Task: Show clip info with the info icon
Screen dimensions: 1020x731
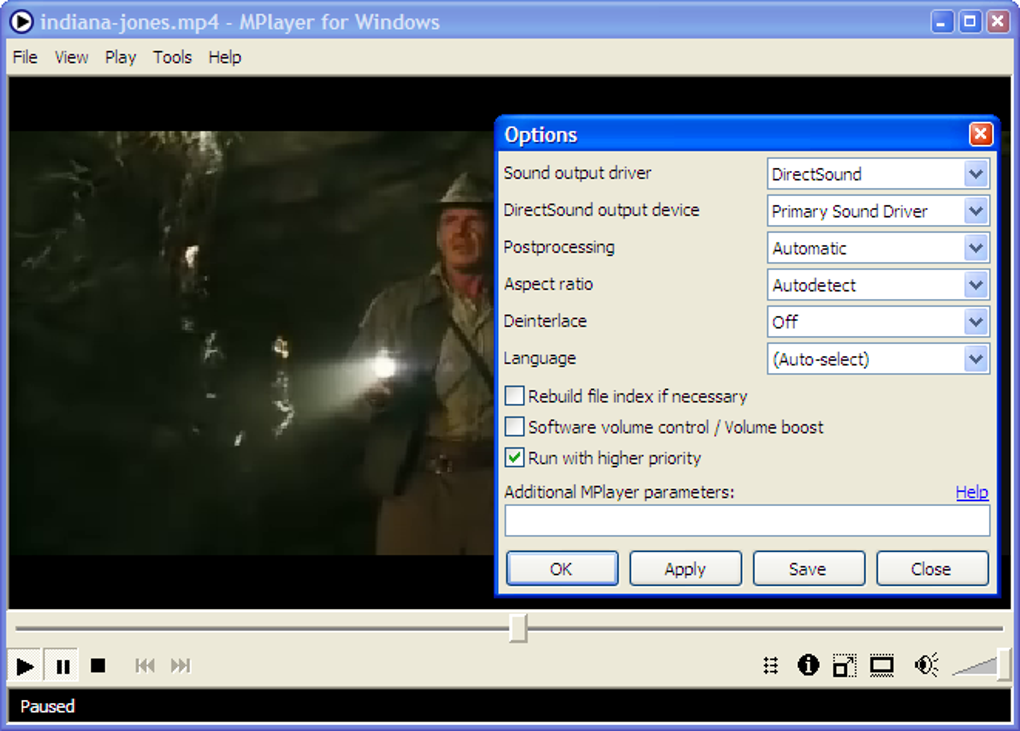Action: click(x=808, y=665)
